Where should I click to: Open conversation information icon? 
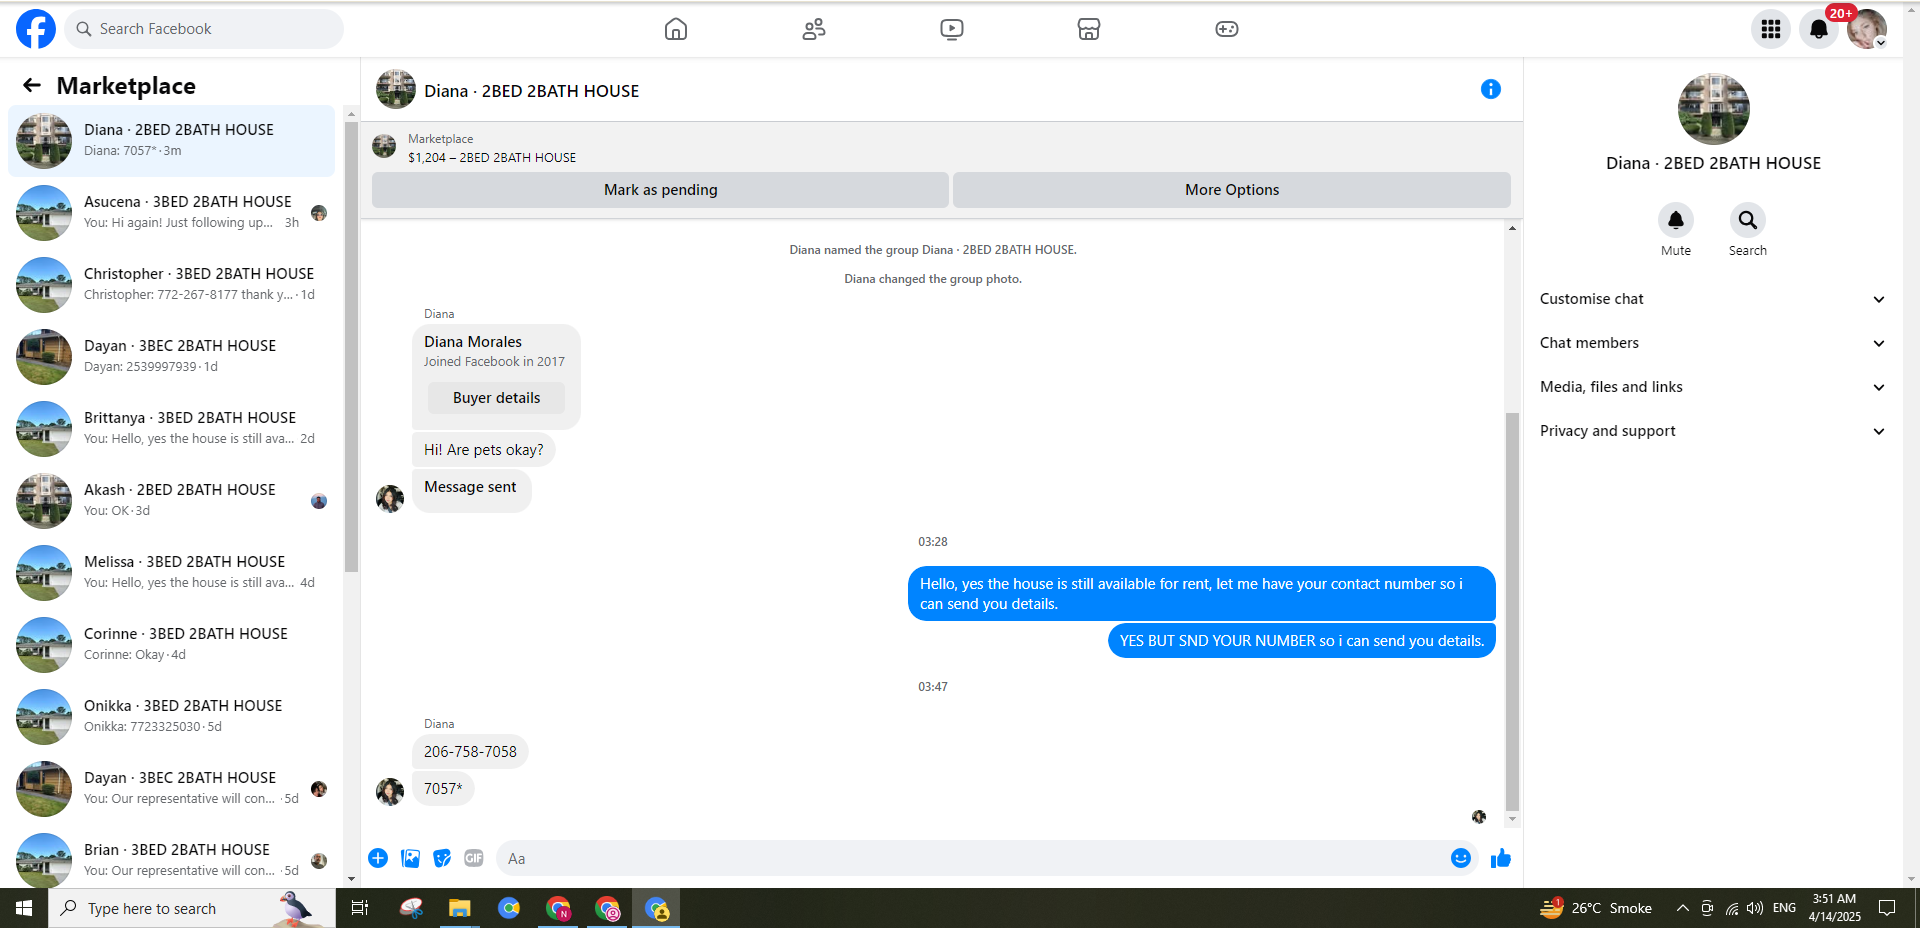[x=1491, y=89]
